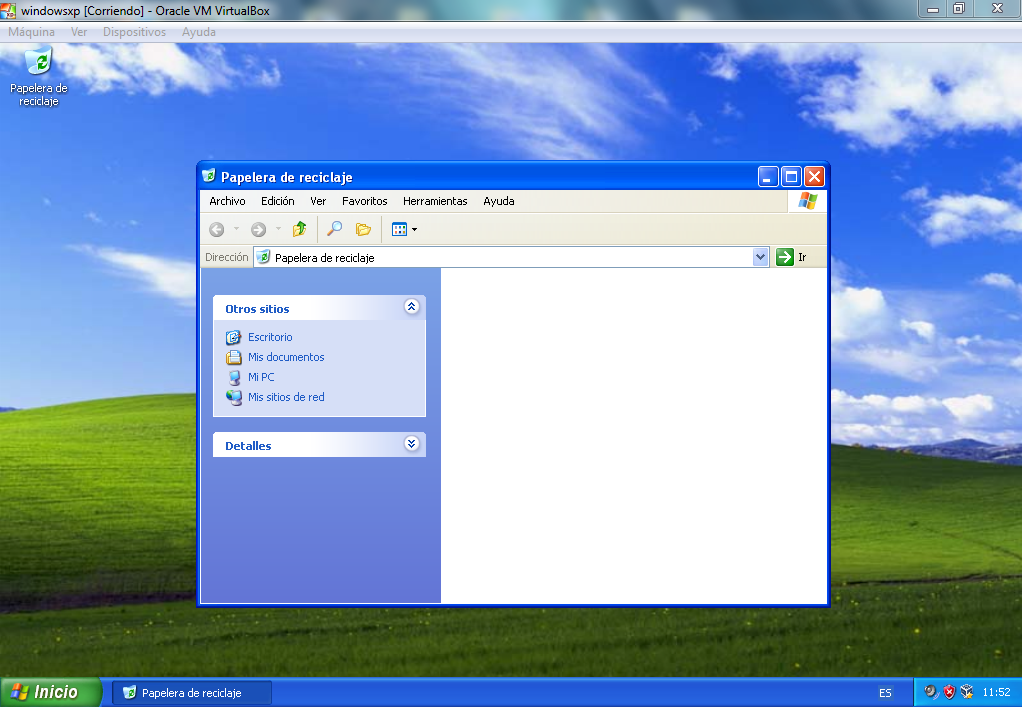Click inside the Dirección address field
Screen dimensions: 1022x707
(511, 257)
